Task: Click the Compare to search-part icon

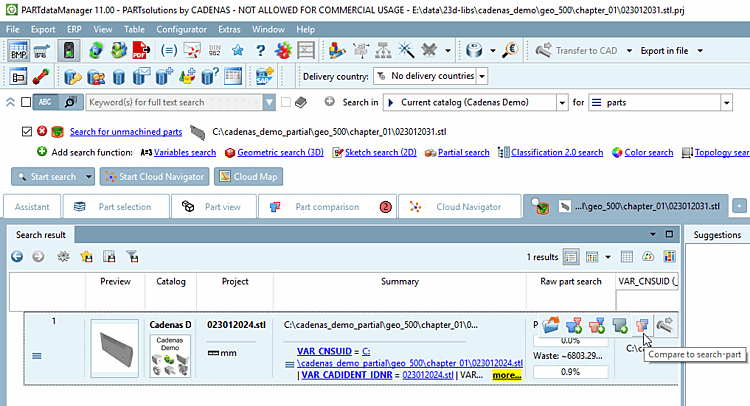Action: [642, 326]
